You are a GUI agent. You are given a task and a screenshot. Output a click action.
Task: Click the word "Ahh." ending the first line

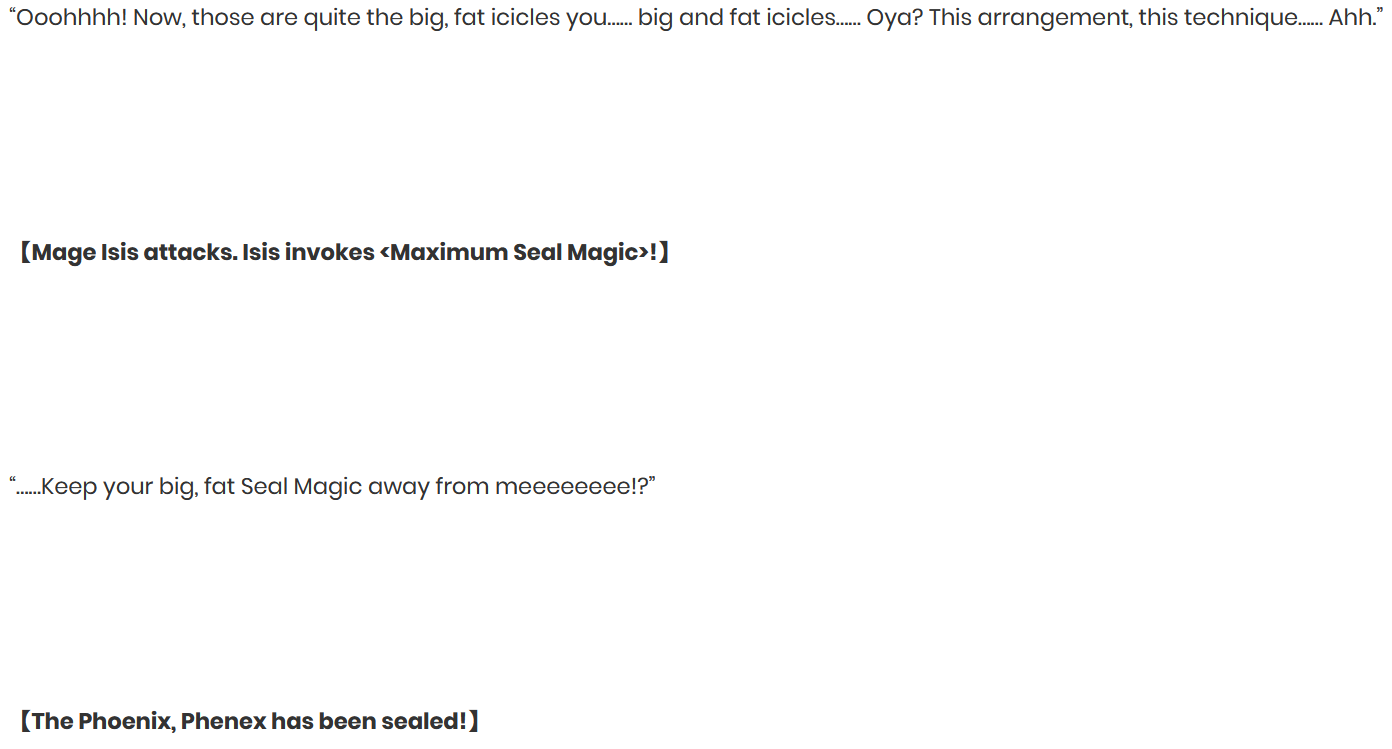[1352, 18]
